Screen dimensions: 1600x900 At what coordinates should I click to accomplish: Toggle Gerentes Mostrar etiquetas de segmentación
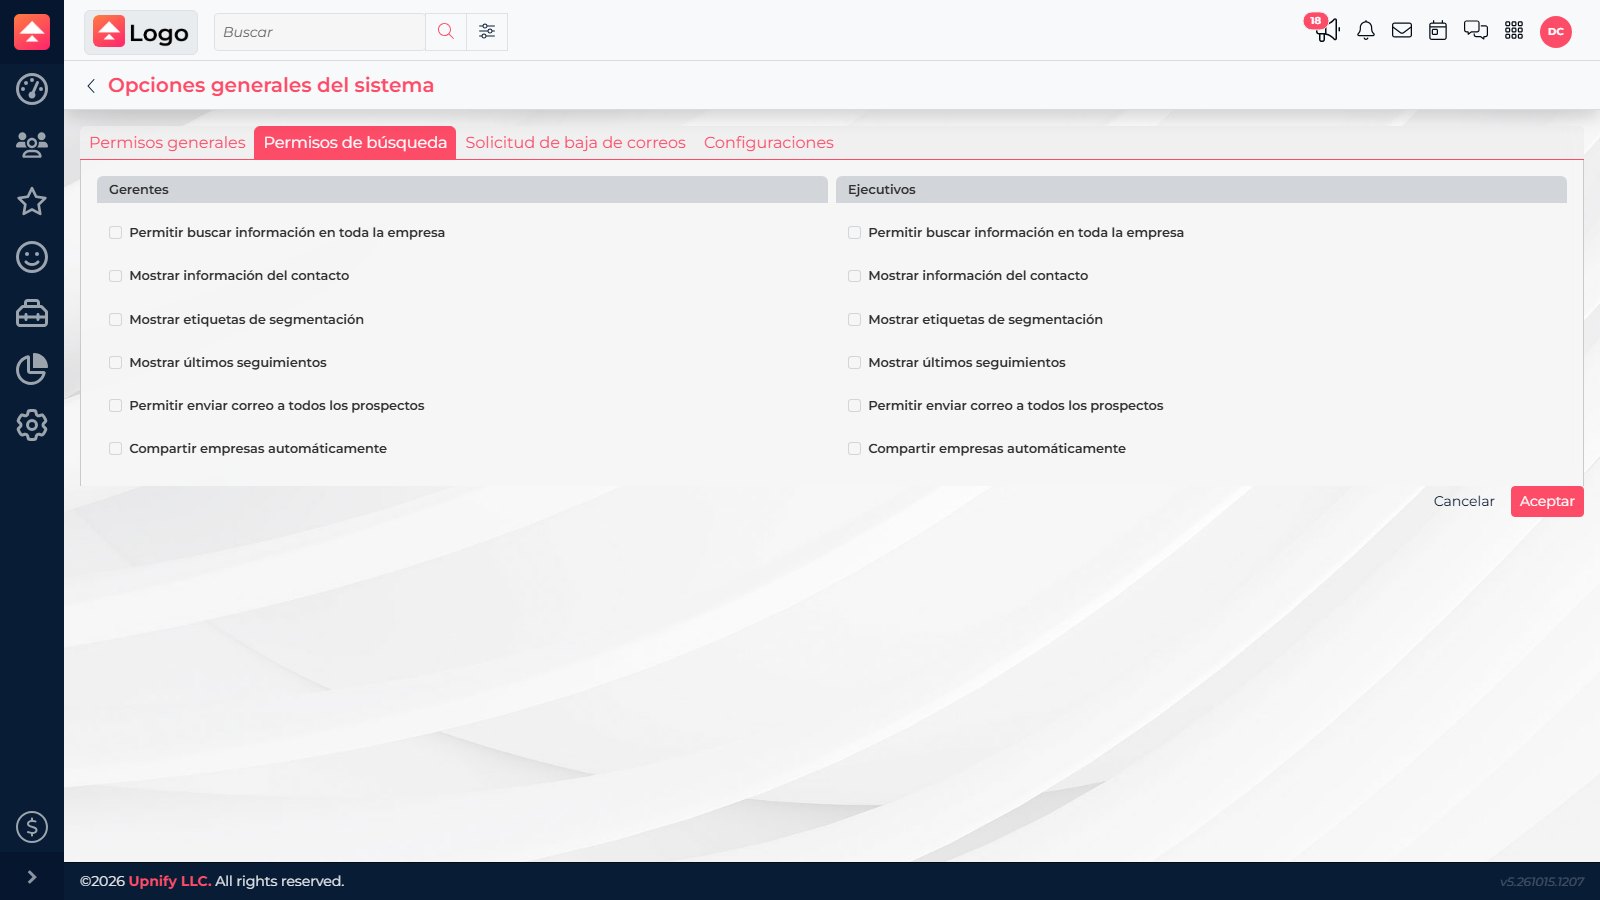tap(115, 320)
